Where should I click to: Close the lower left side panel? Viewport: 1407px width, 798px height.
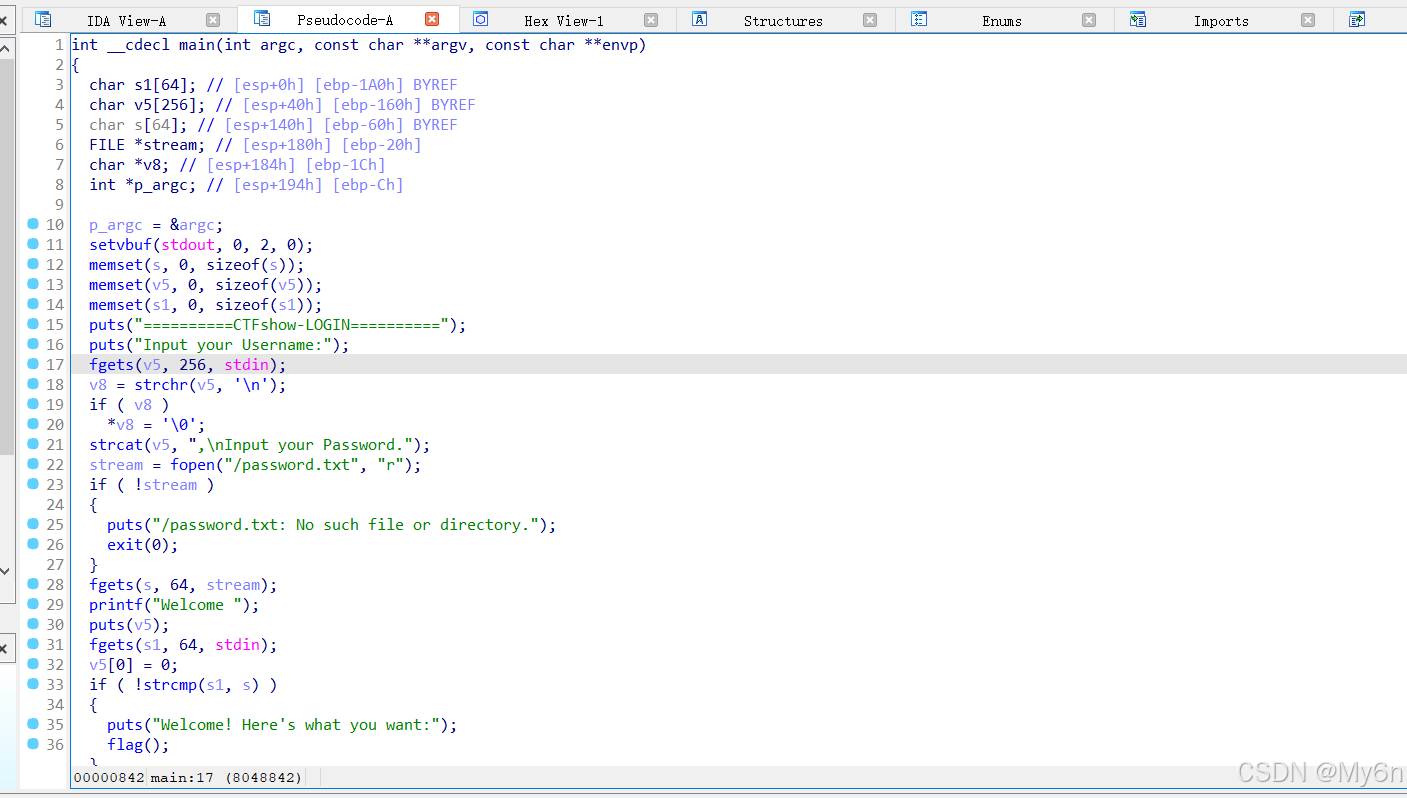(4, 649)
